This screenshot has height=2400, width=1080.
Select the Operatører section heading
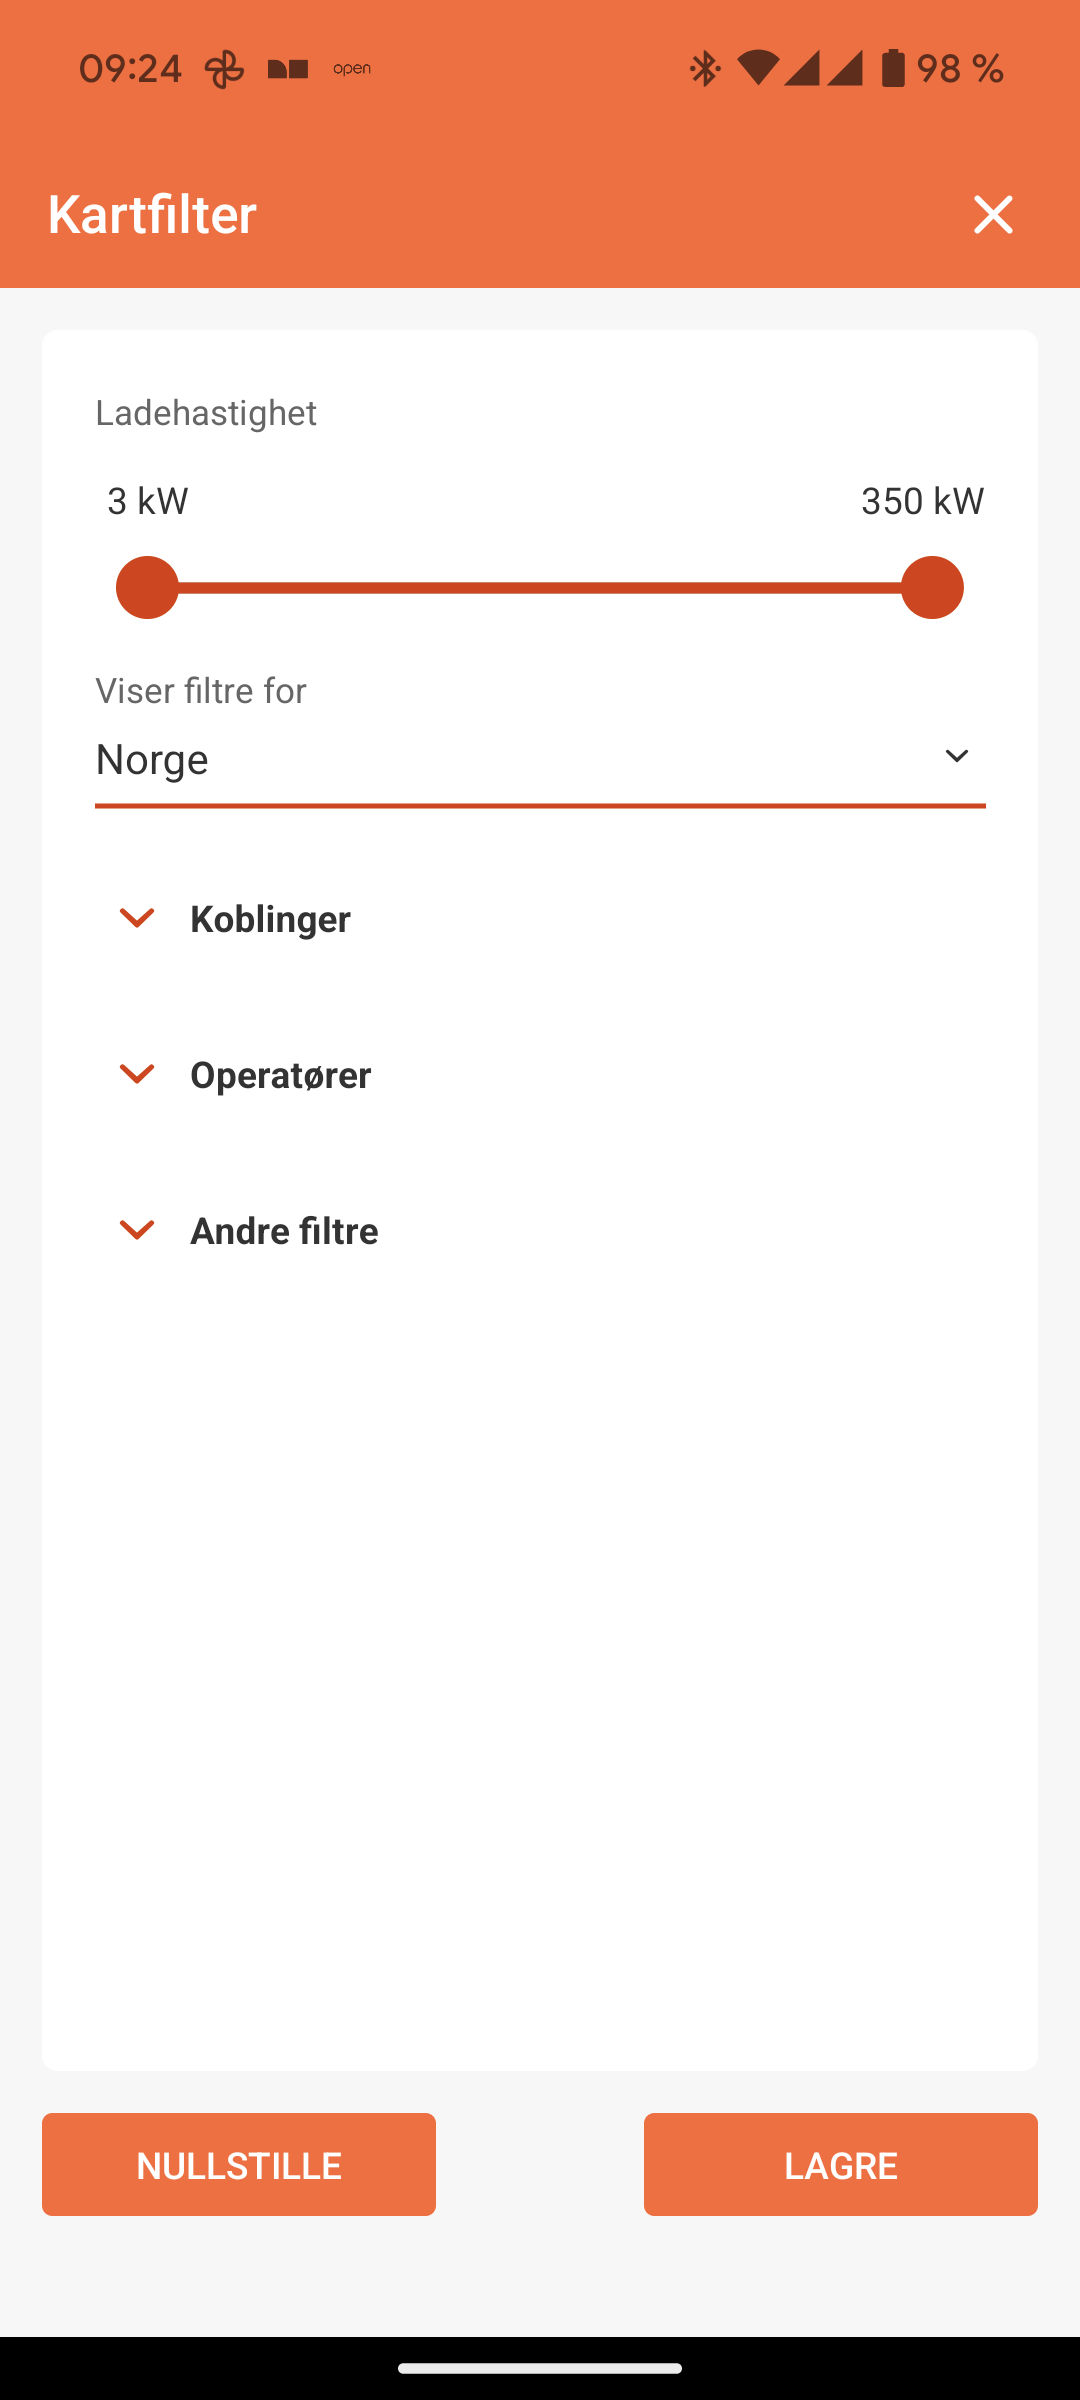point(281,1075)
